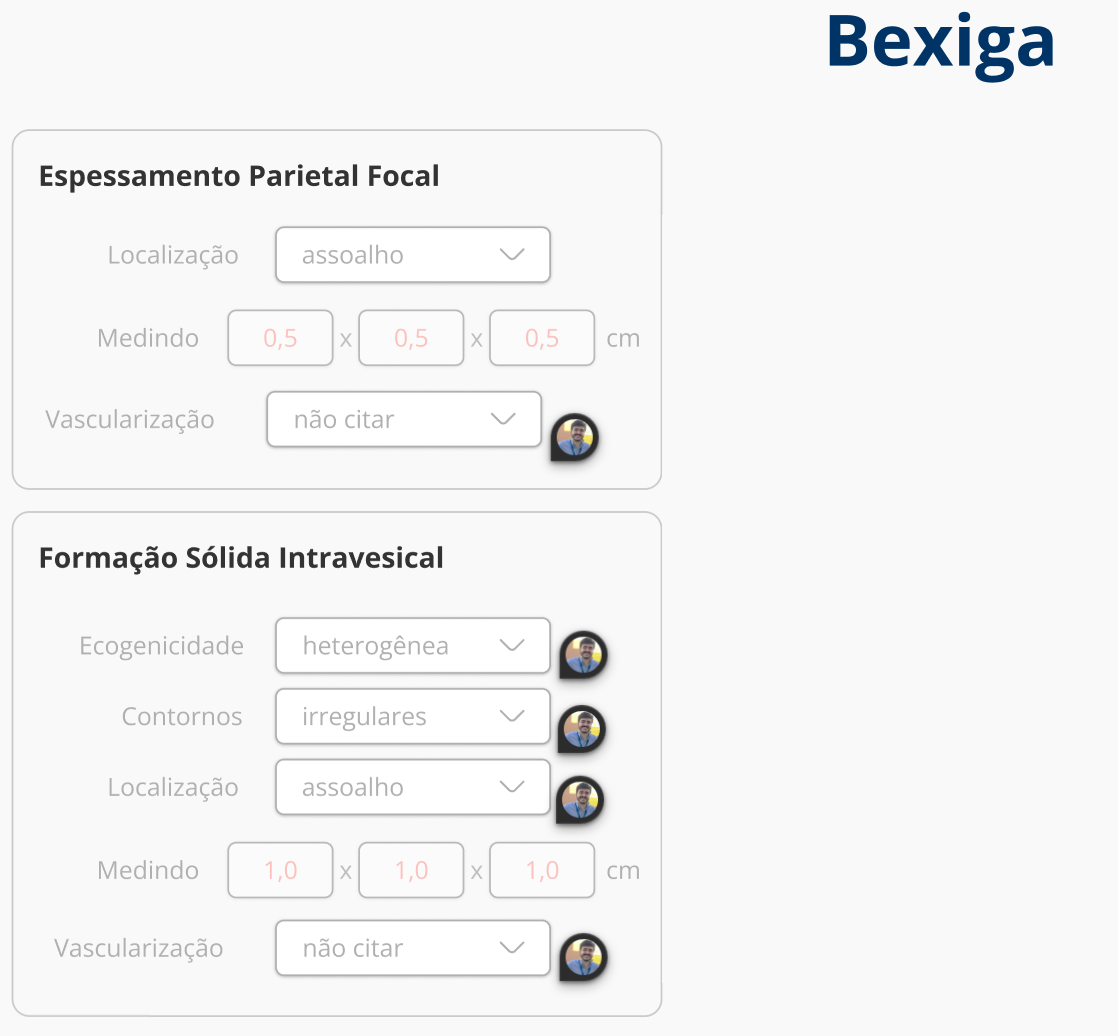
Task: Open Vascularização dropdown in Espessamento Parietal Focal
Action: click(x=404, y=419)
